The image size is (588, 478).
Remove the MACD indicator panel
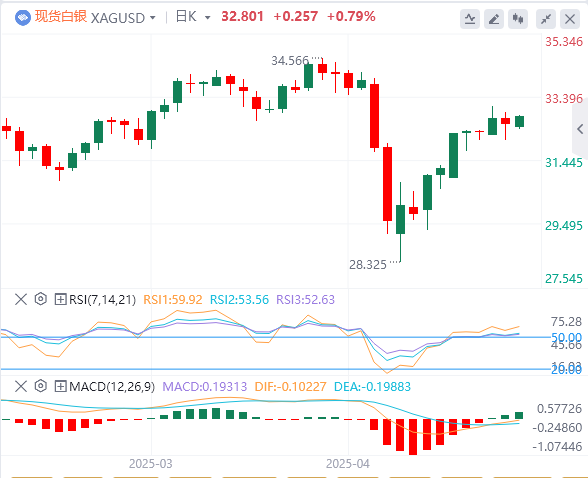pos(21,386)
